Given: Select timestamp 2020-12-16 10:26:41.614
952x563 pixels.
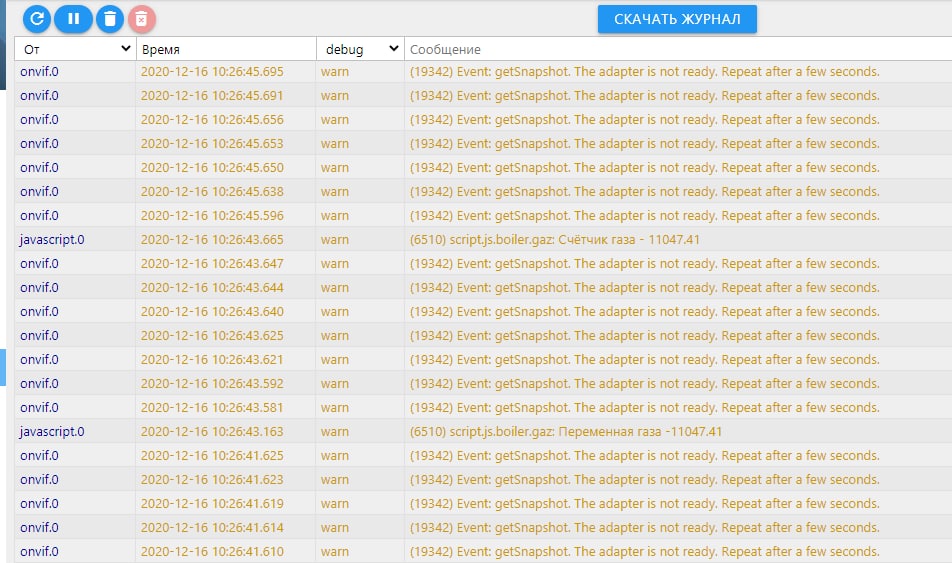Looking at the screenshot, I should pos(212,528).
